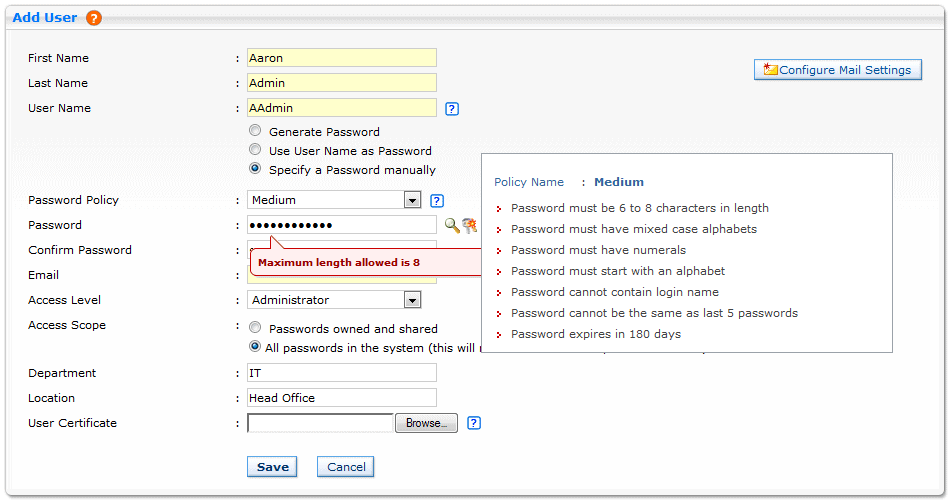Select Passwords owned and shared scope

click(x=255, y=328)
